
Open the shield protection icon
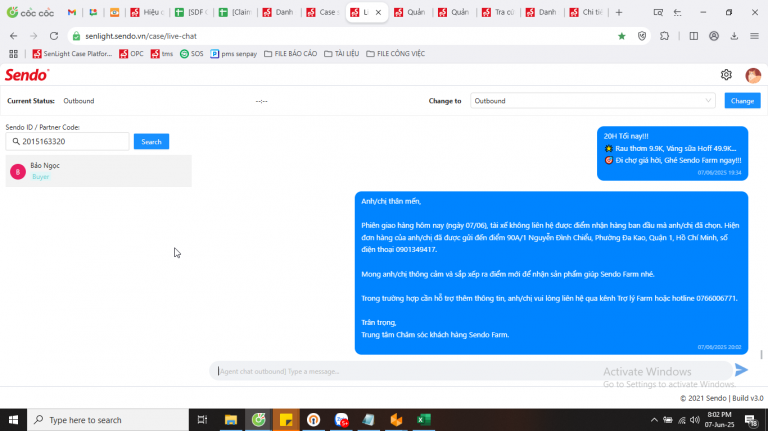coord(642,36)
